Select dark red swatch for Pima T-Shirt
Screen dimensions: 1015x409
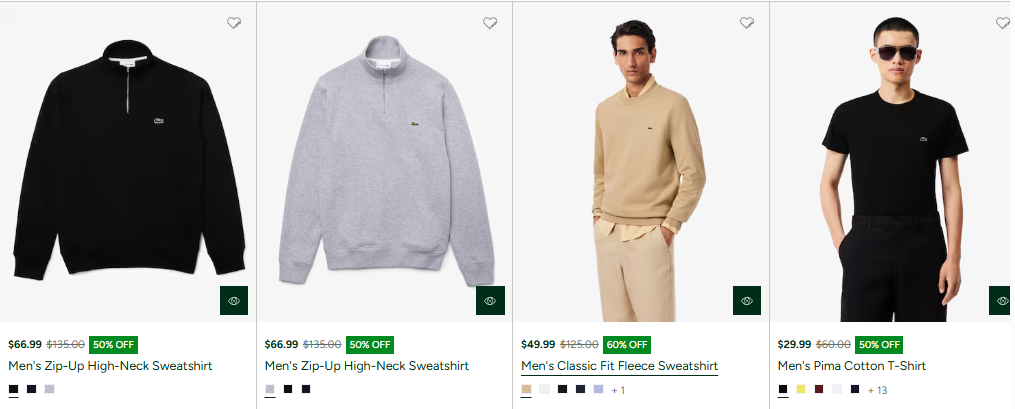point(819,389)
